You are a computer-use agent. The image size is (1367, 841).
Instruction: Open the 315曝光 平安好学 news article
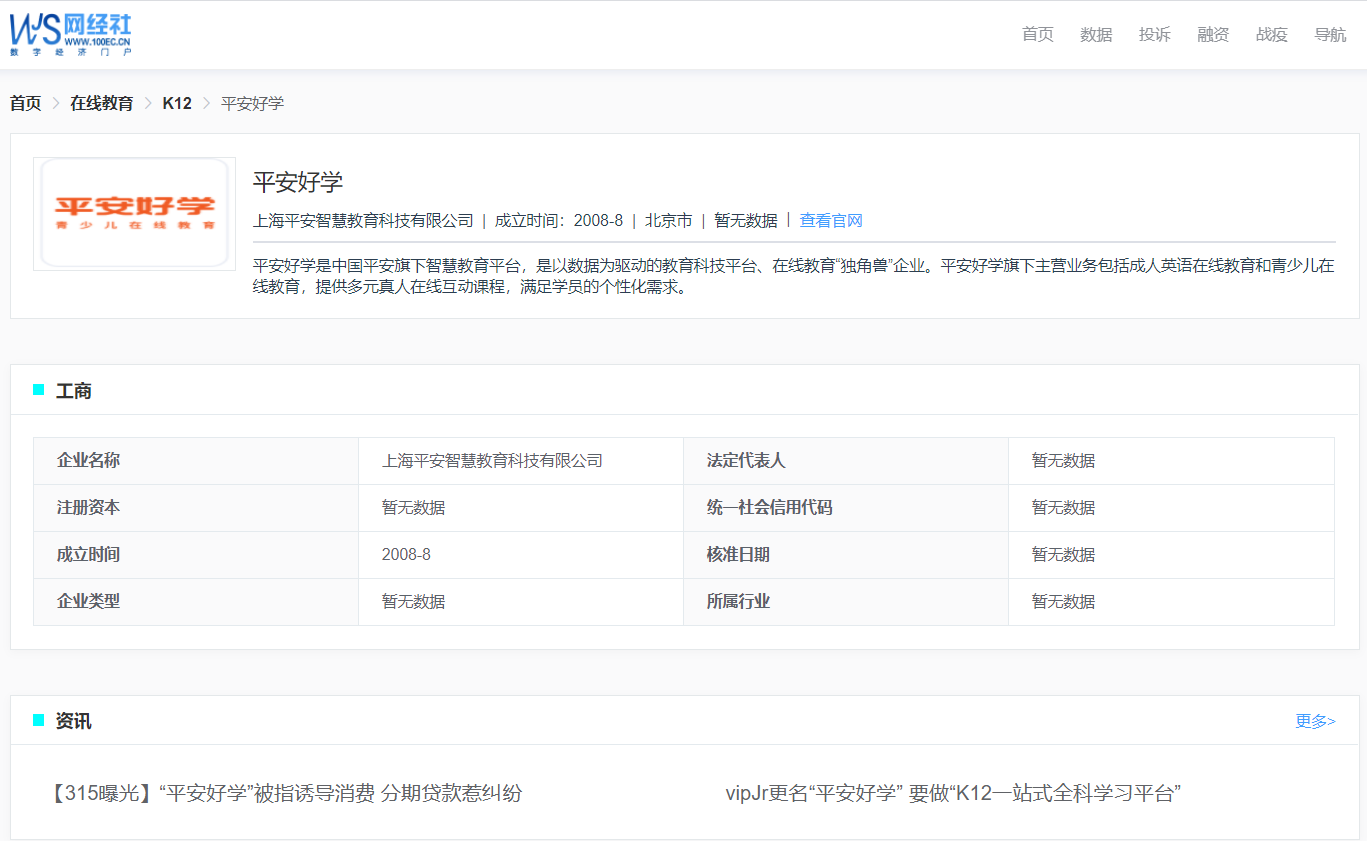285,794
